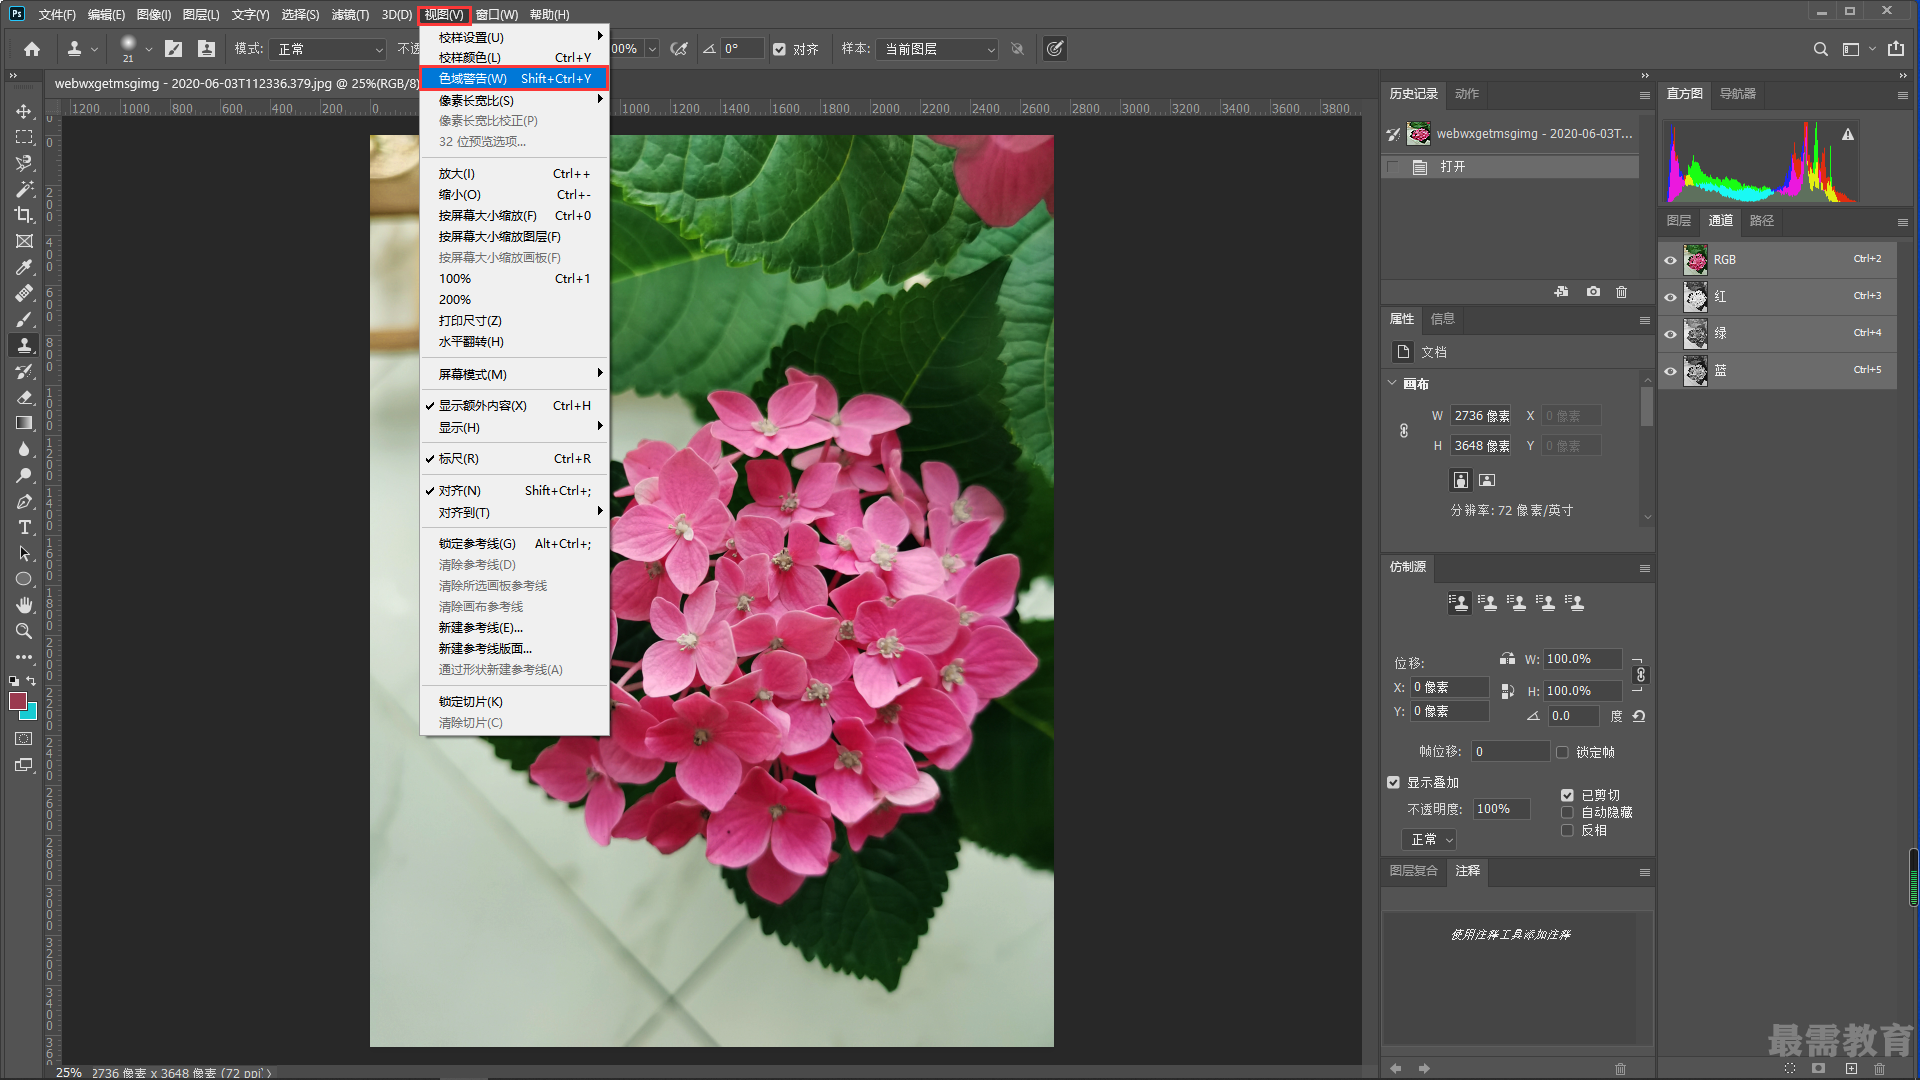Click the history panel trash icon
Screen dimensions: 1920x1080
(1621, 292)
